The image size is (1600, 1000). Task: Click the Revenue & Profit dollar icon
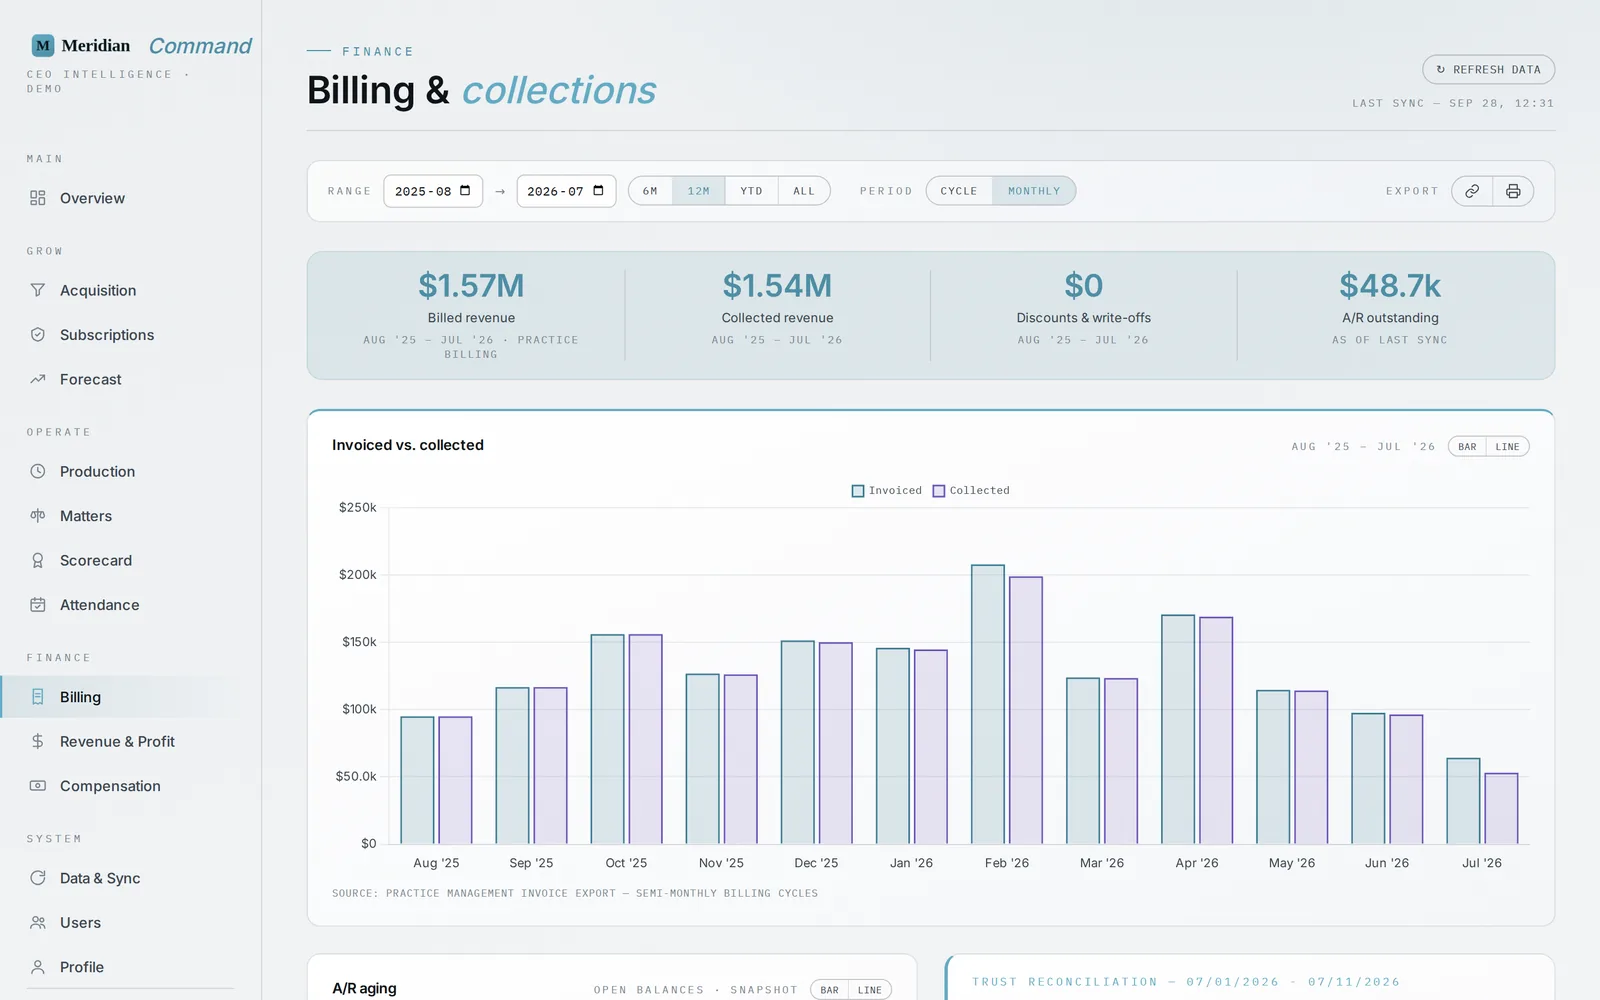click(38, 741)
